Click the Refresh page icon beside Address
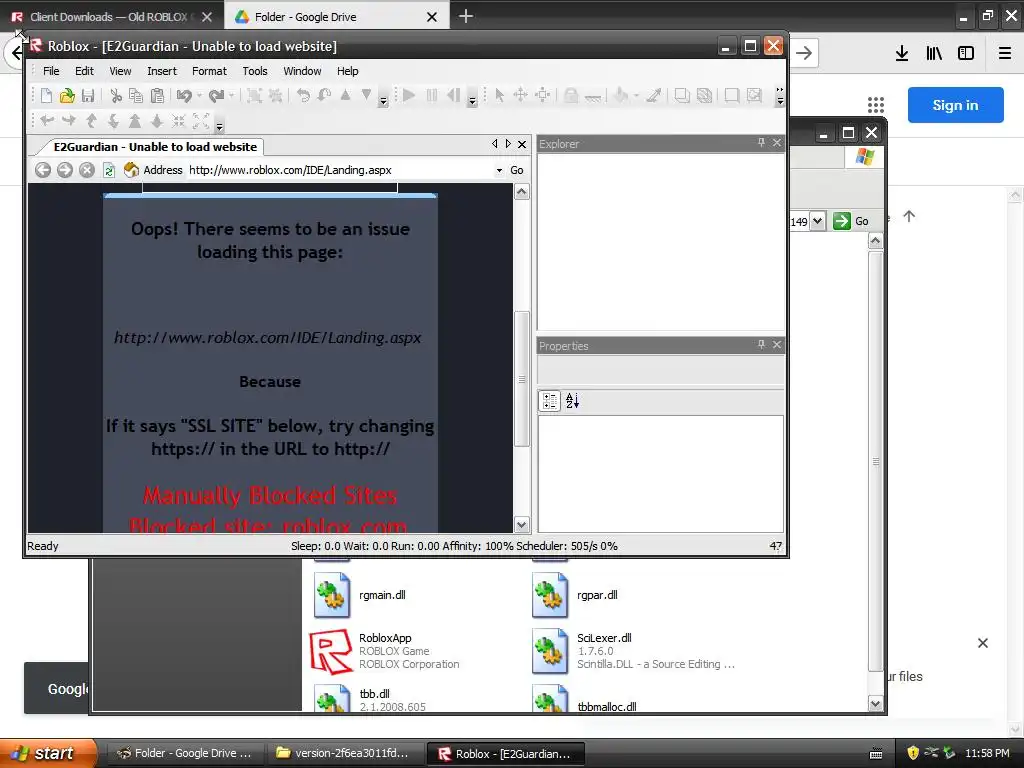Screen dimensions: 1024x768 [109, 170]
